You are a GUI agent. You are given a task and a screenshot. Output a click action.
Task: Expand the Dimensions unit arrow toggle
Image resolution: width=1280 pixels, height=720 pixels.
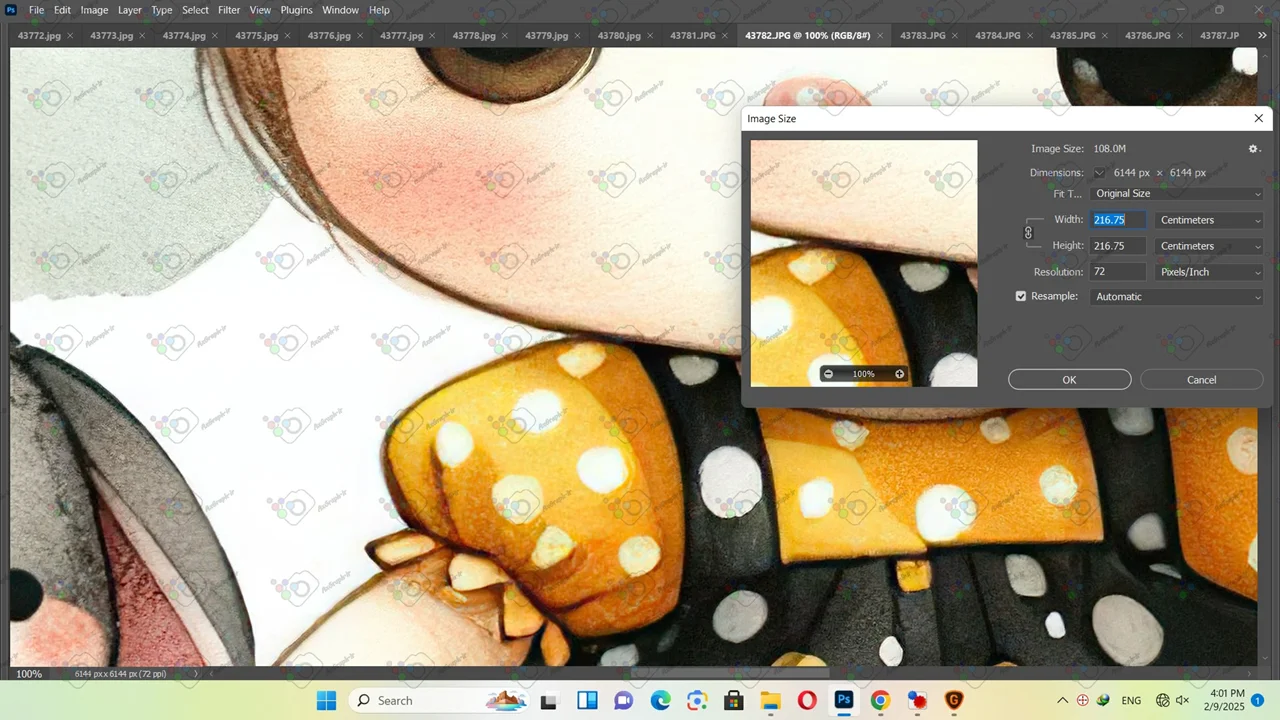click(x=1099, y=173)
